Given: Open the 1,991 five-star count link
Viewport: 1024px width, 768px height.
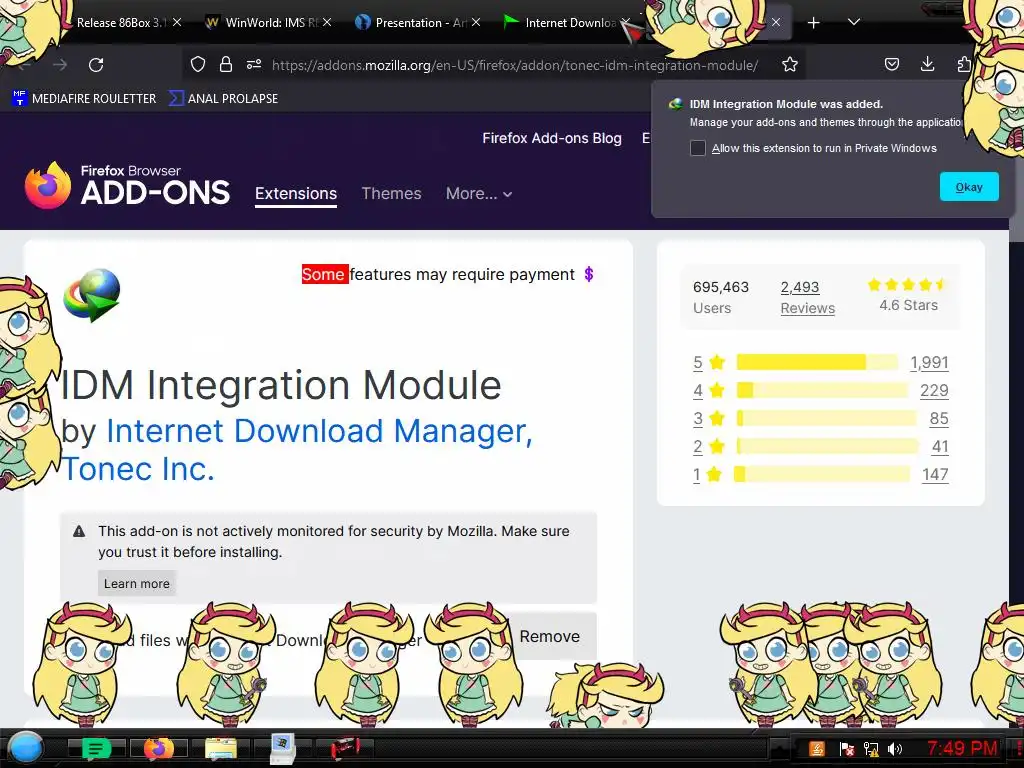Looking at the screenshot, I should [x=929, y=362].
